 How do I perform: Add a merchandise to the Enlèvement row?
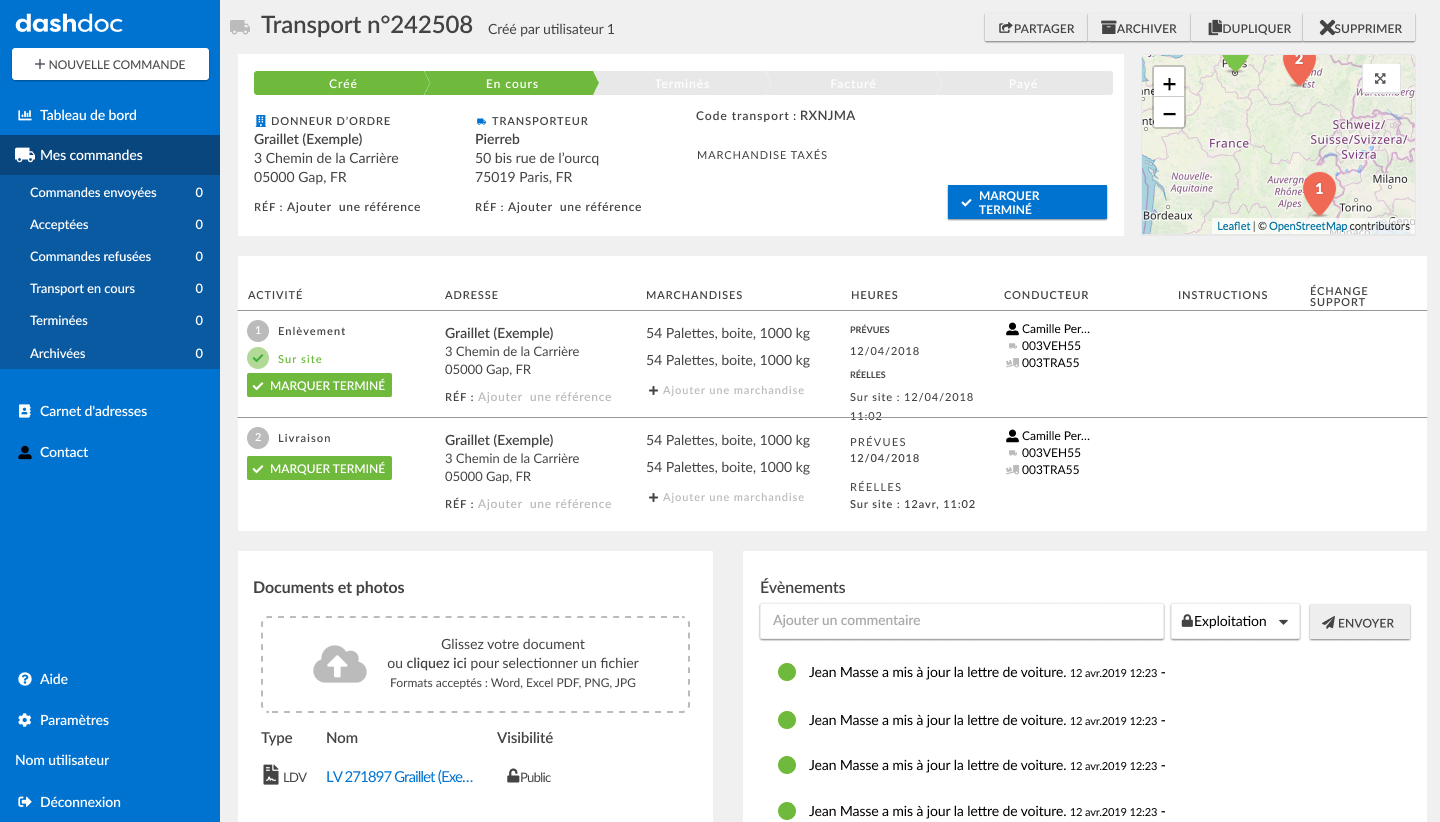(726, 390)
